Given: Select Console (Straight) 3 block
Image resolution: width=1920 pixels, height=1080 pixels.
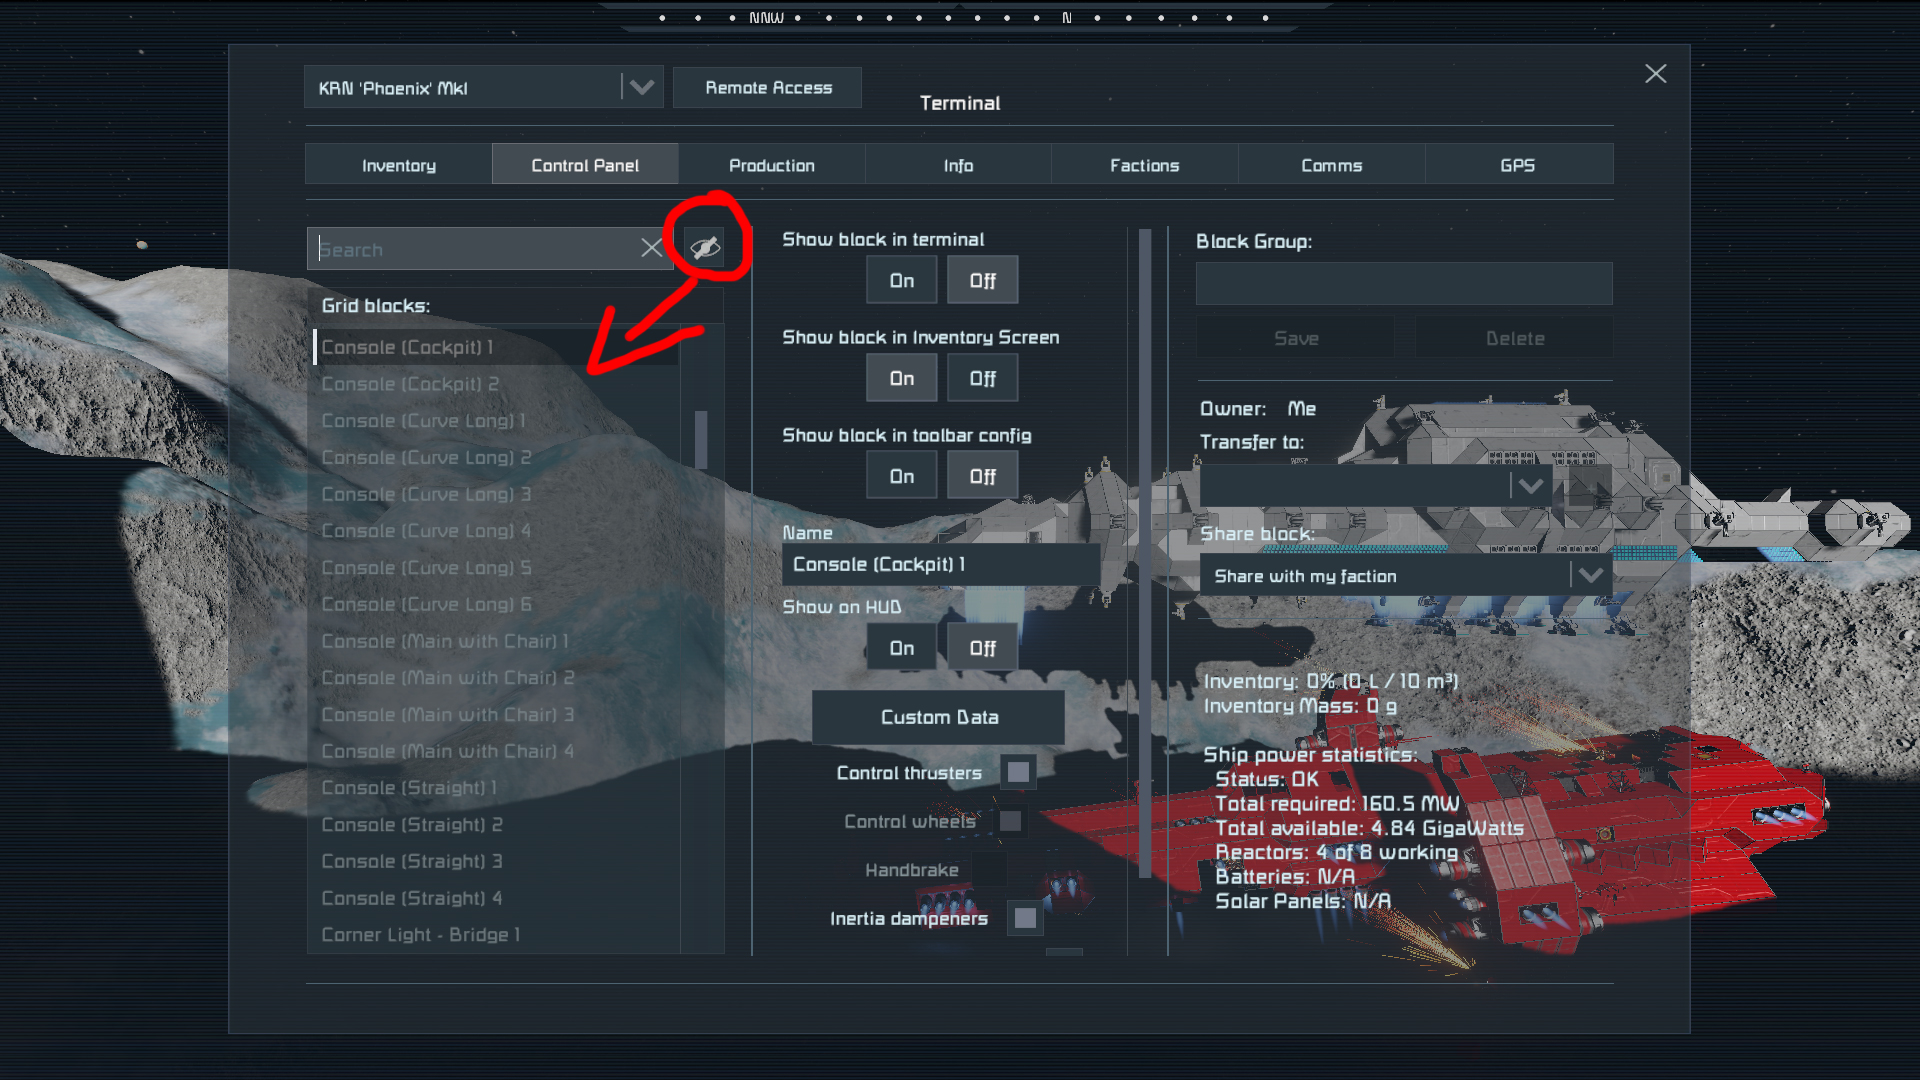Looking at the screenshot, I should point(497,862).
